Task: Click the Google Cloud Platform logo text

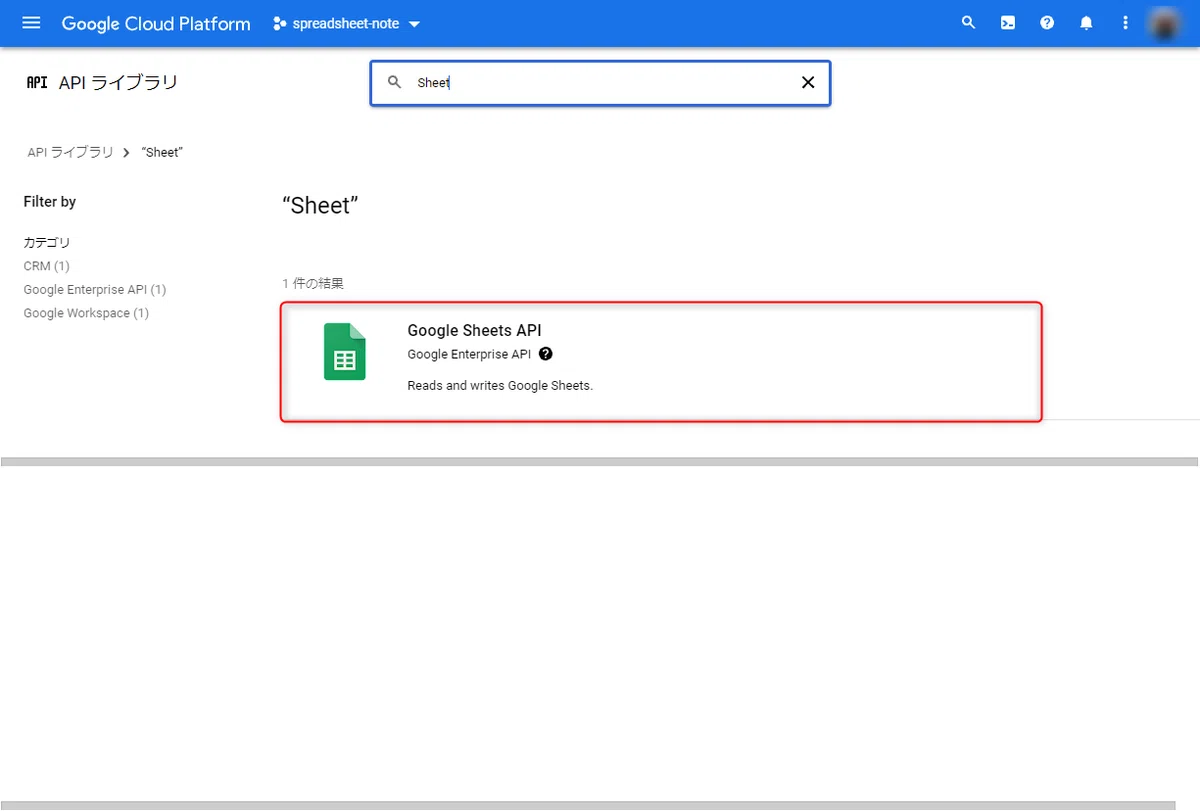Action: point(156,23)
